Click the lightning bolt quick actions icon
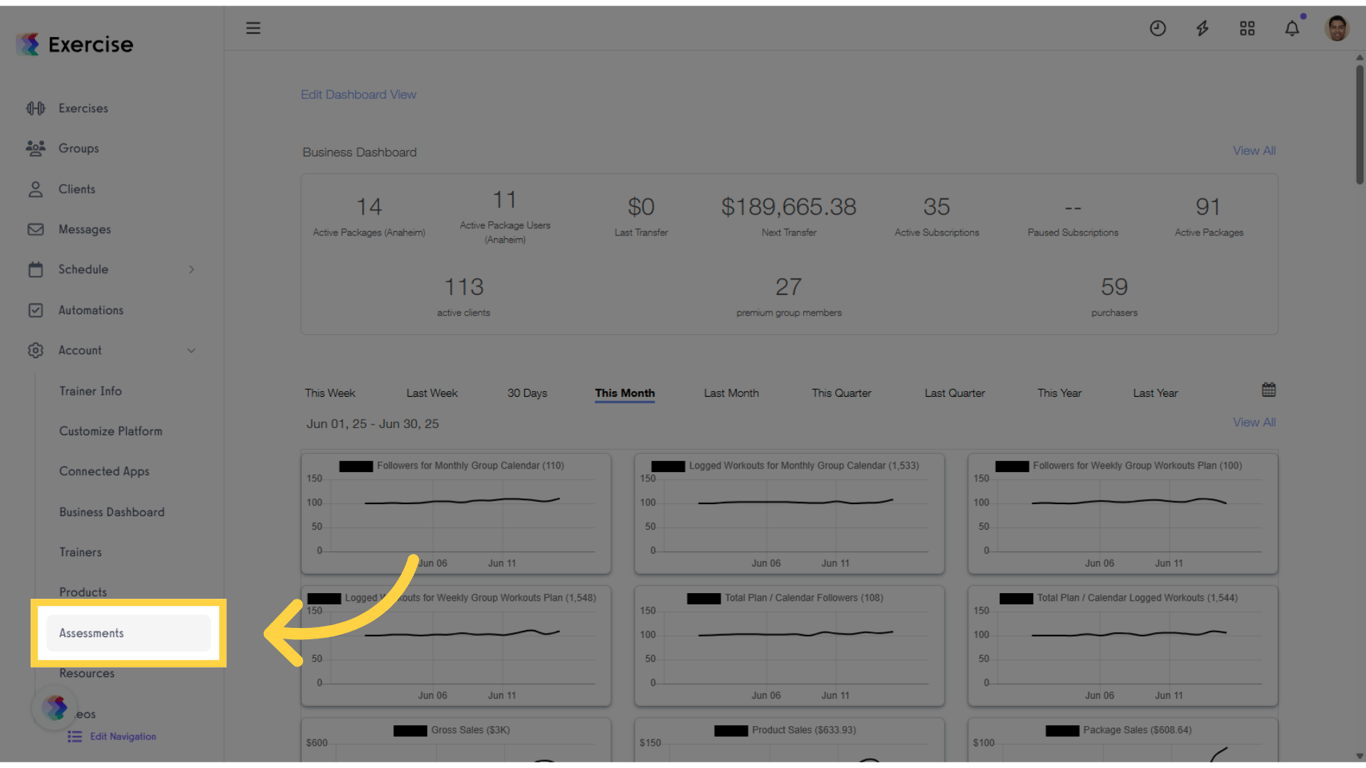The width and height of the screenshot is (1366, 768). coord(1202,28)
